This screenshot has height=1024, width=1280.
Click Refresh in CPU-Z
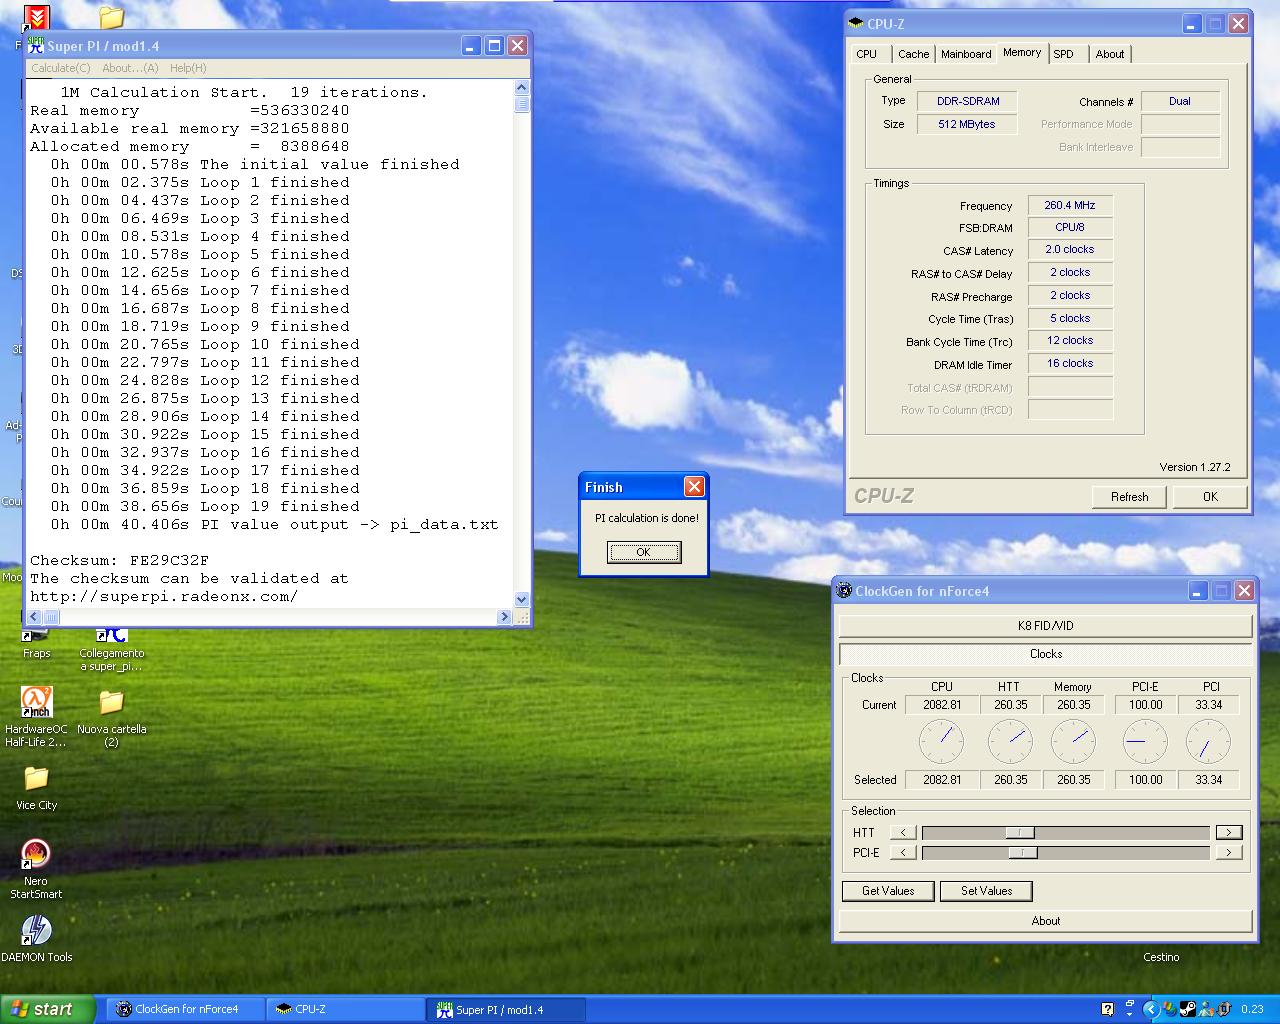point(1129,496)
